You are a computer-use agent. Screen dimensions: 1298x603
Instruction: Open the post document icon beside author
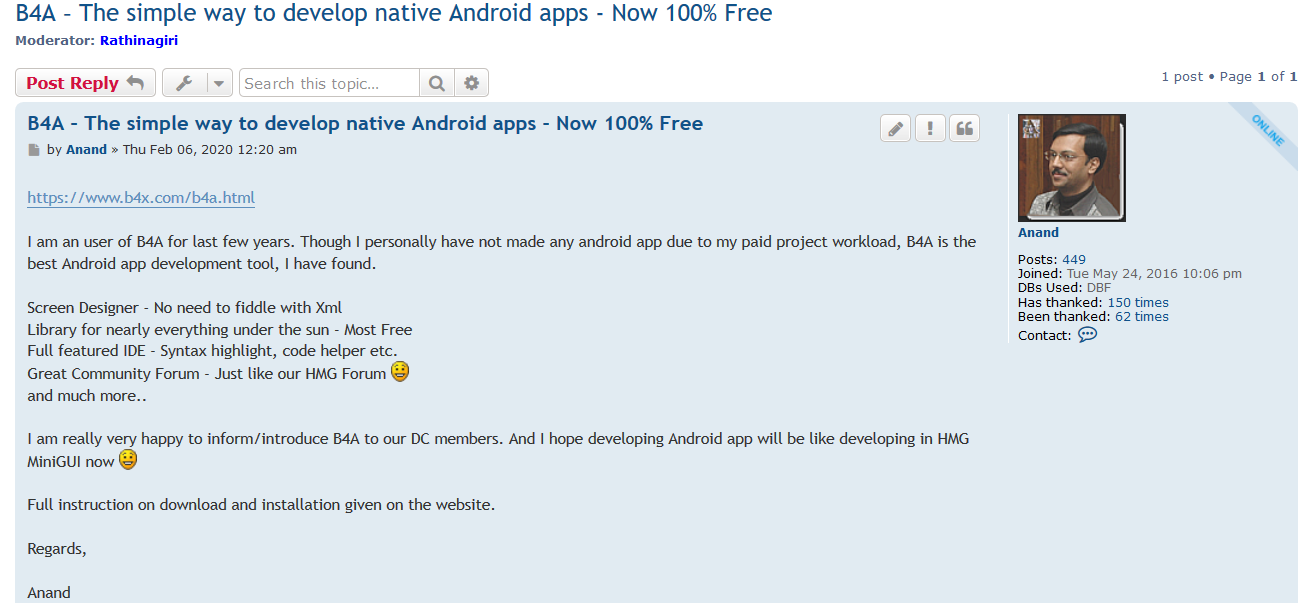tap(34, 150)
